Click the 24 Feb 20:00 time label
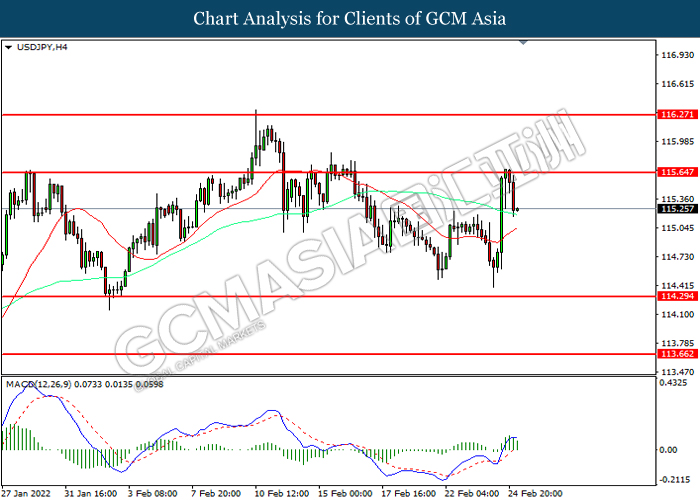Screen dimensions: 700x500 (x=535, y=493)
